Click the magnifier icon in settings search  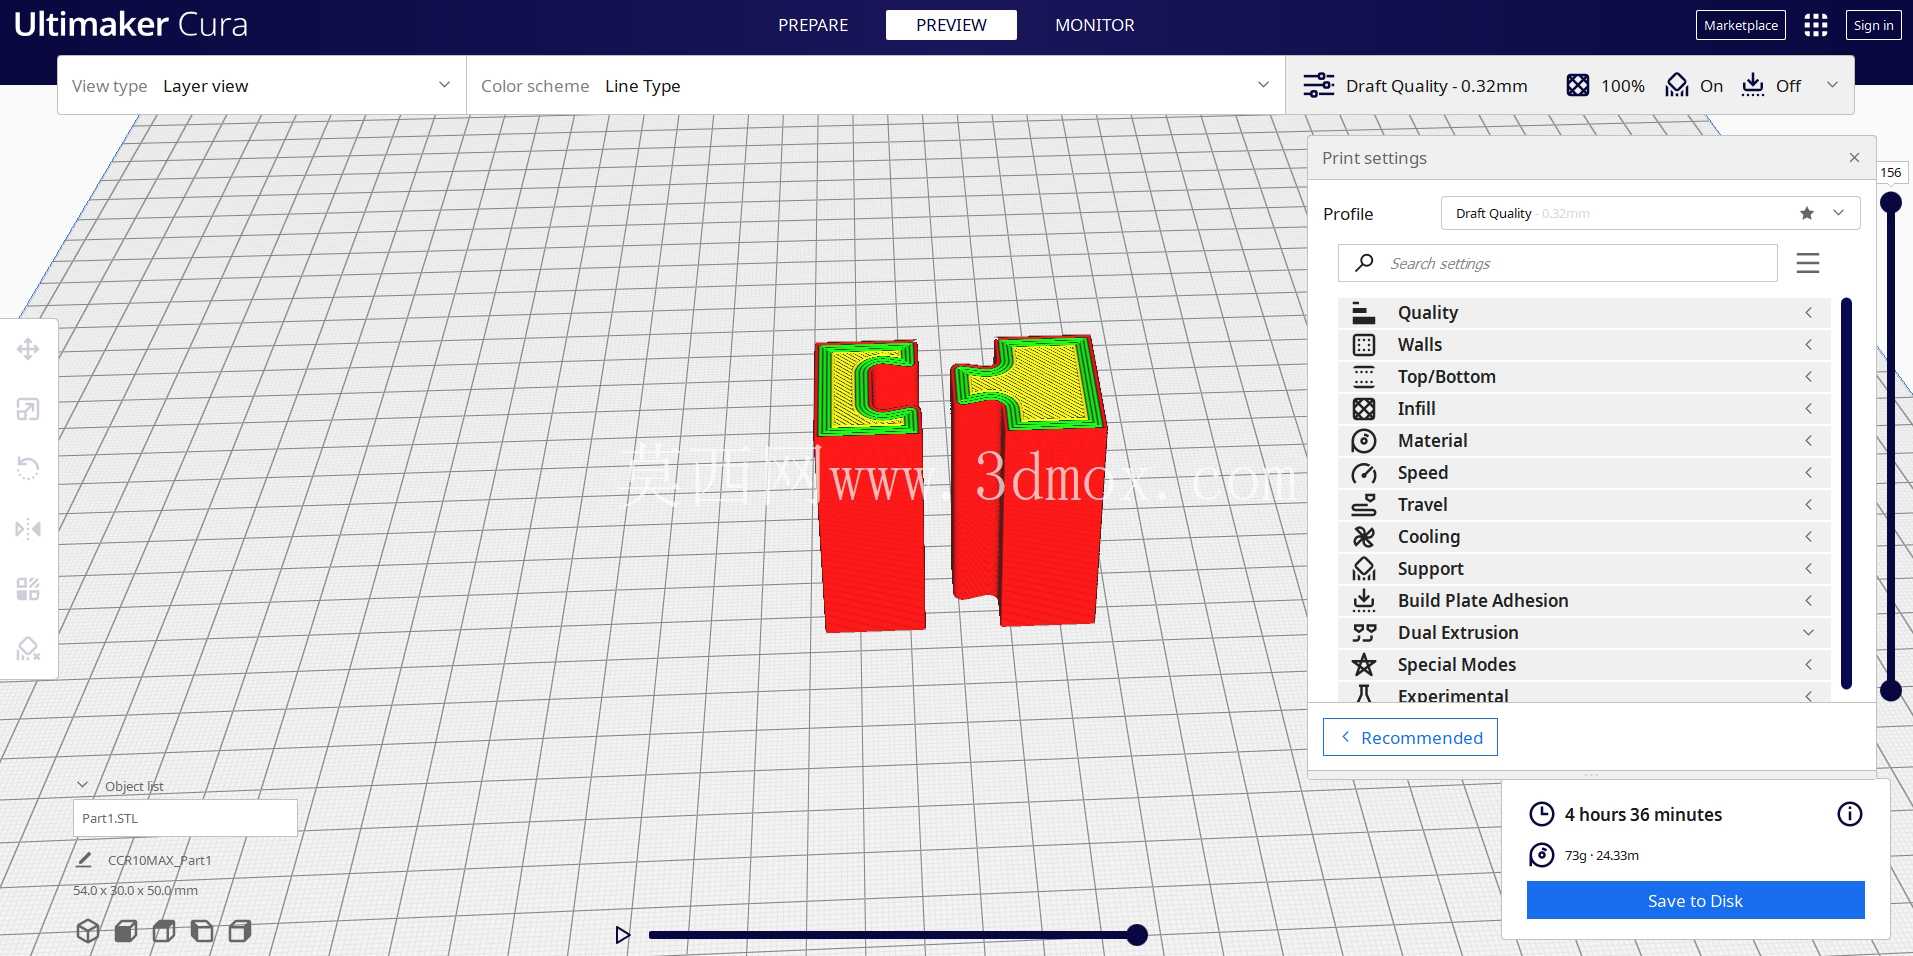[x=1364, y=263]
